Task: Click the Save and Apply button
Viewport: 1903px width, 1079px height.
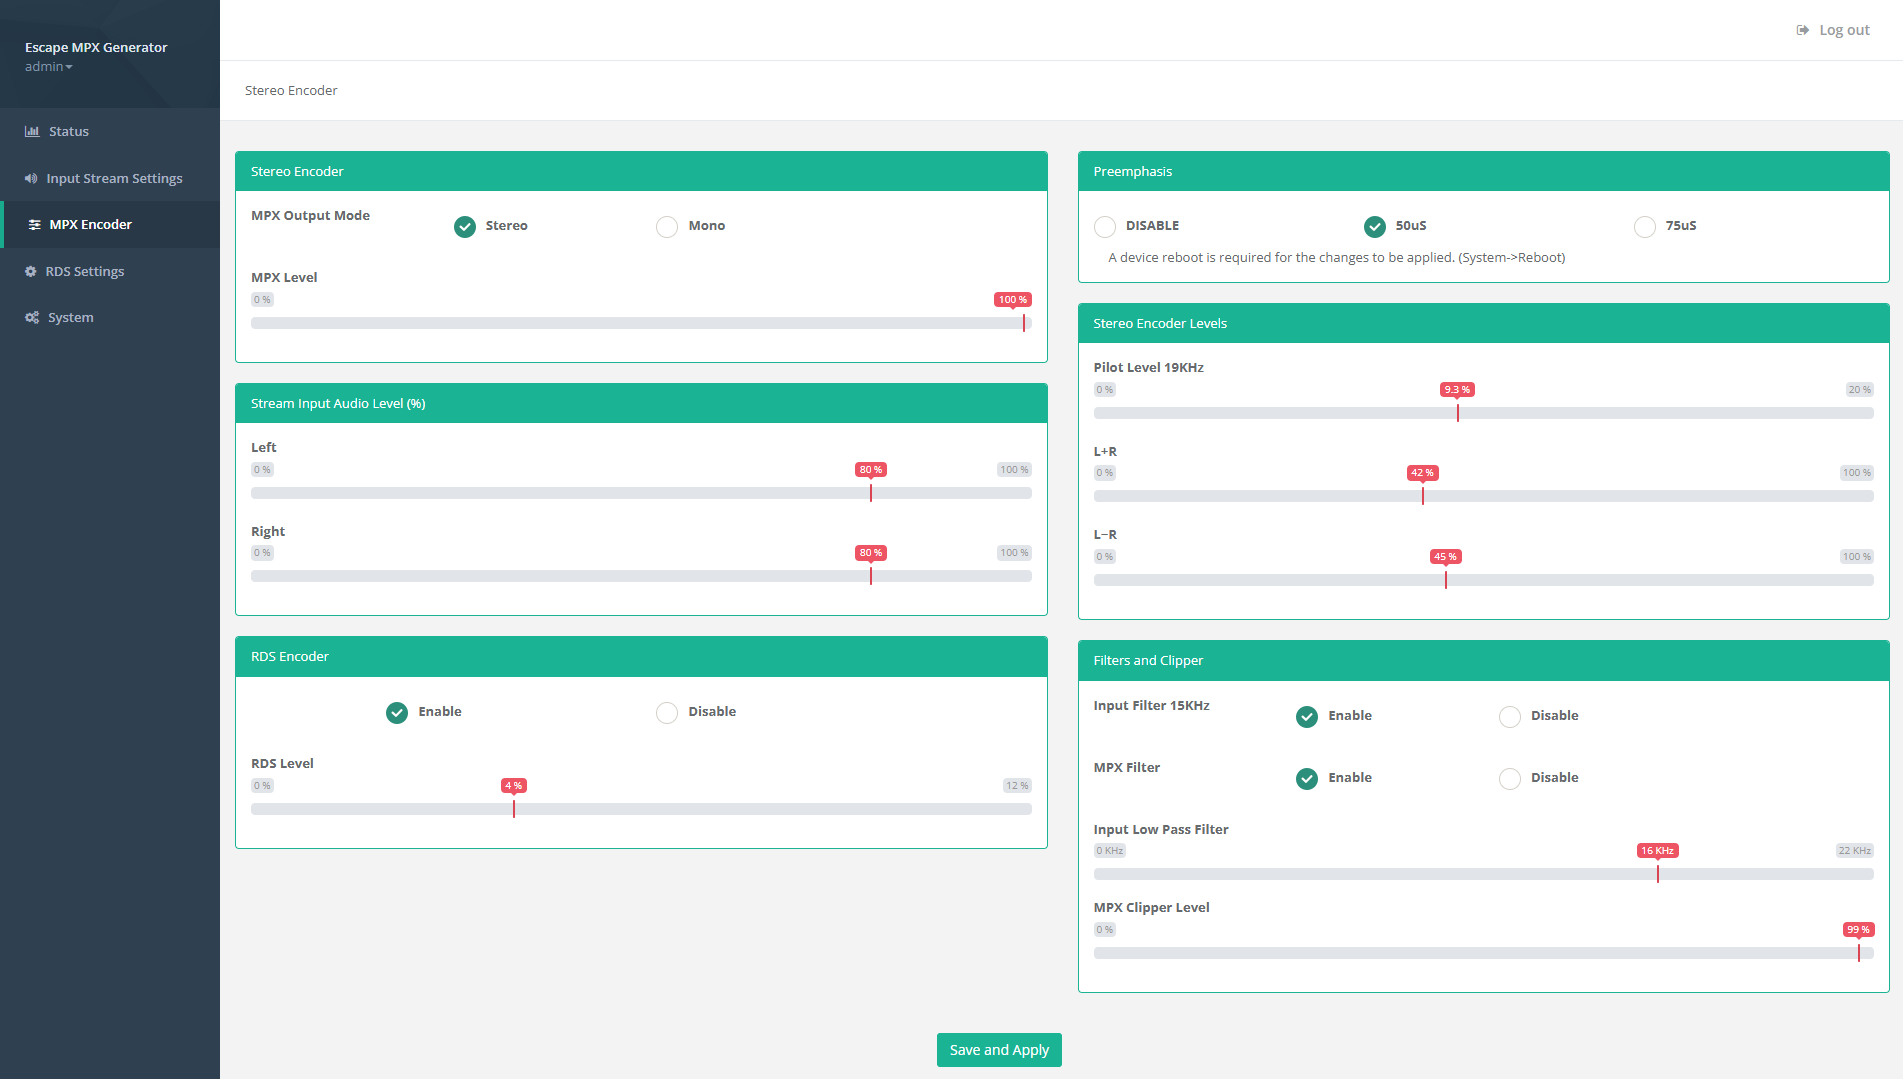Action: [x=998, y=1050]
